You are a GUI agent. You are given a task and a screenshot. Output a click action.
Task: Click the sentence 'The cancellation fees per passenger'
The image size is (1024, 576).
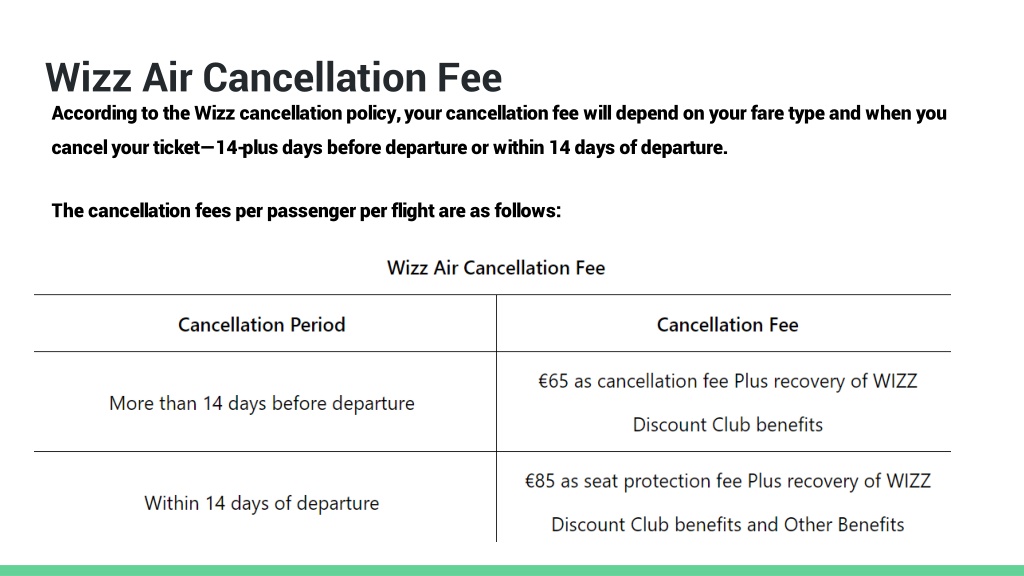(x=306, y=211)
